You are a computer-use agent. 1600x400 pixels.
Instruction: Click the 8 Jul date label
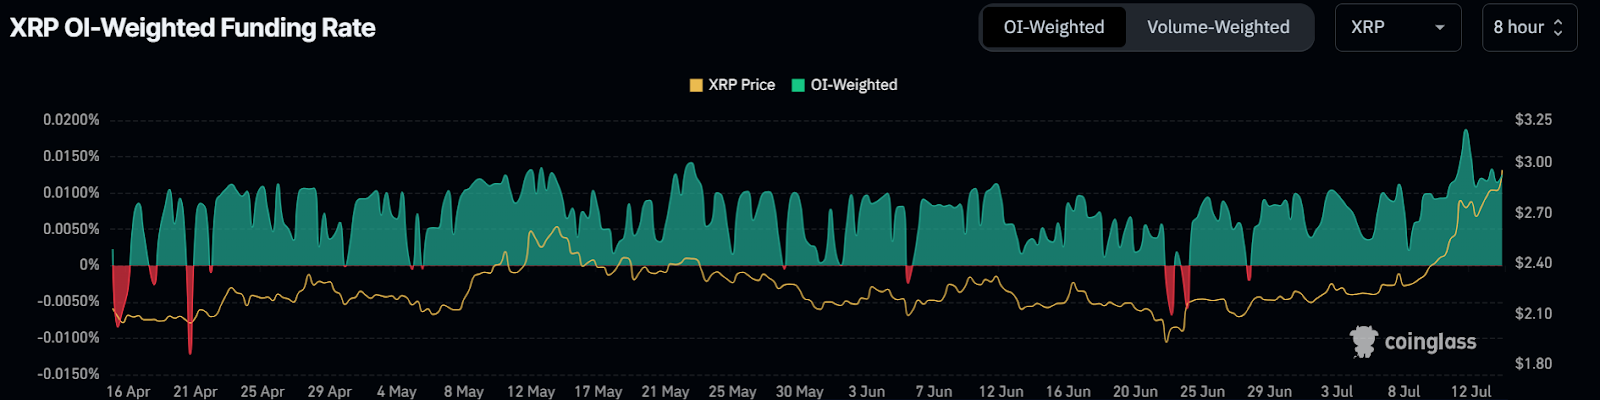[x=1403, y=392]
